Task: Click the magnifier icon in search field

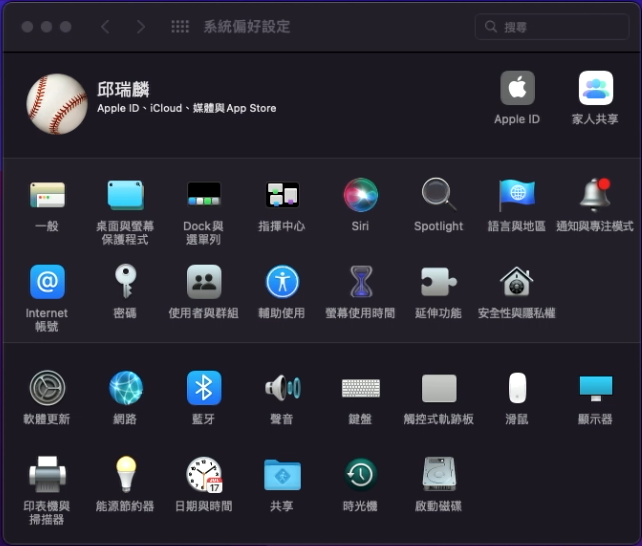Action: click(x=491, y=27)
